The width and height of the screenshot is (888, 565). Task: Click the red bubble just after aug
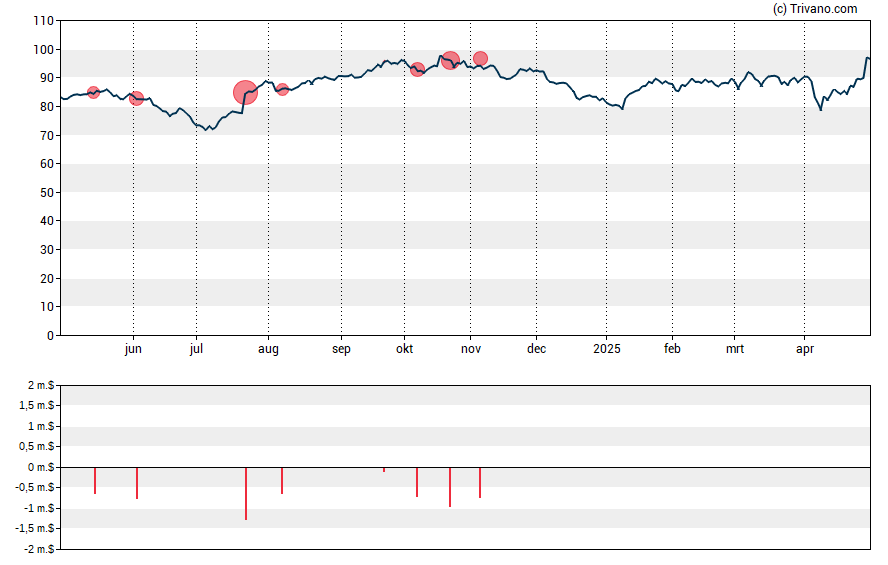(282, 89)
